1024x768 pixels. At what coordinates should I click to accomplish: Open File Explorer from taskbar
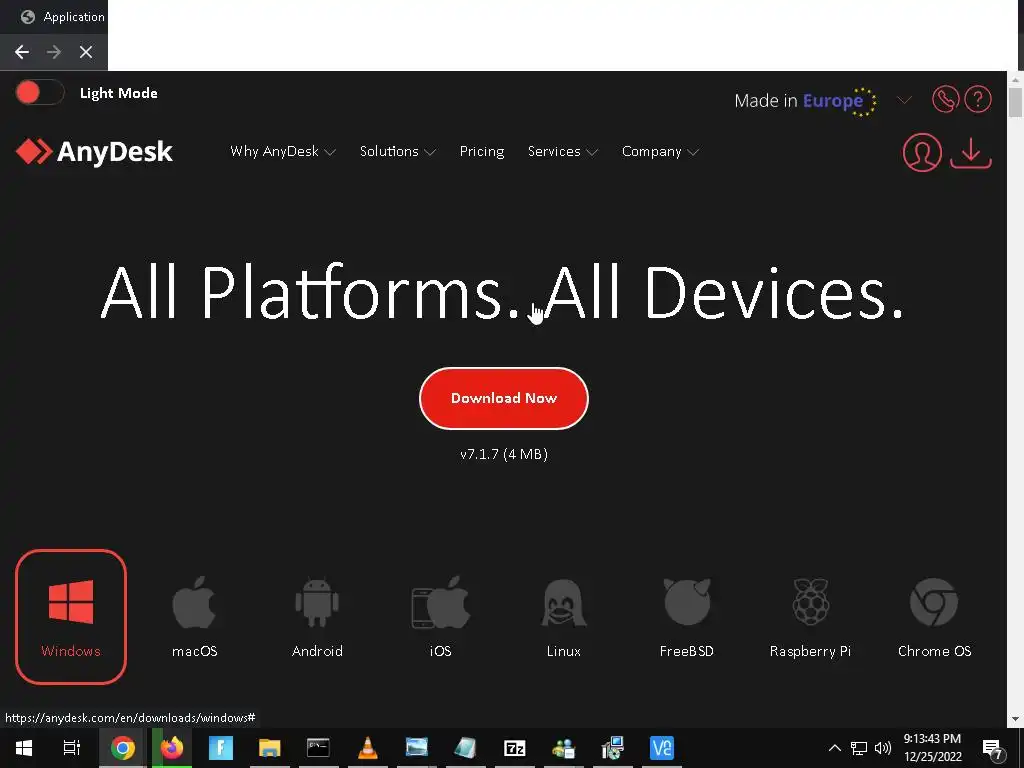(x=269, y=748)
